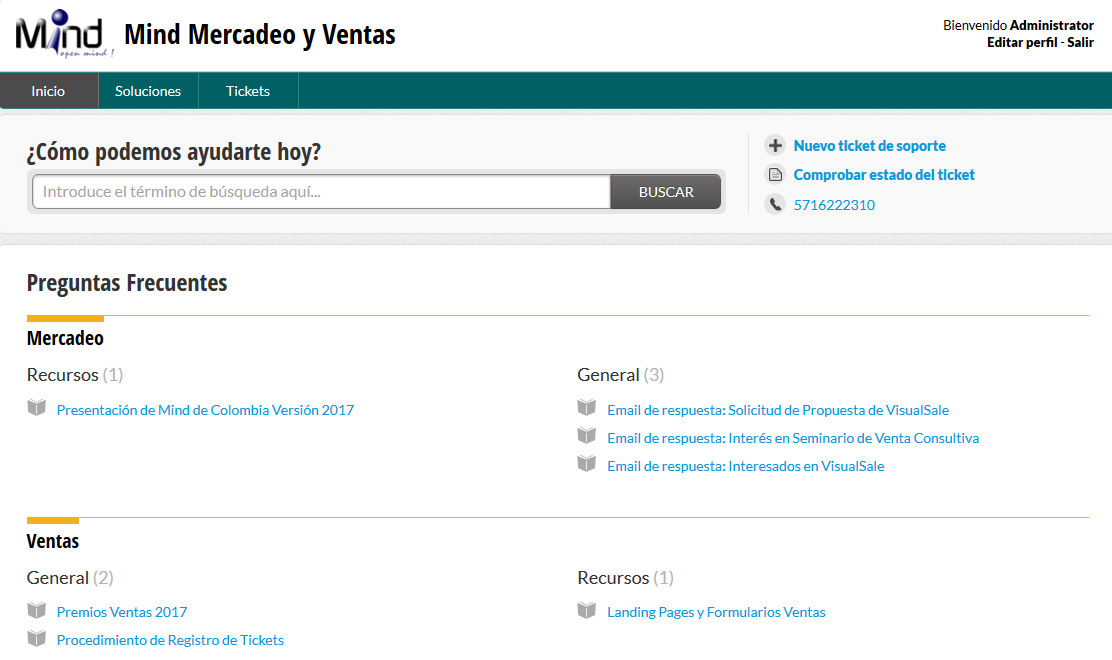Click book icon beside Interesados en VisualSale
Image resolution: width=1112 pixels, height=660 pixels.
point(586,464)
